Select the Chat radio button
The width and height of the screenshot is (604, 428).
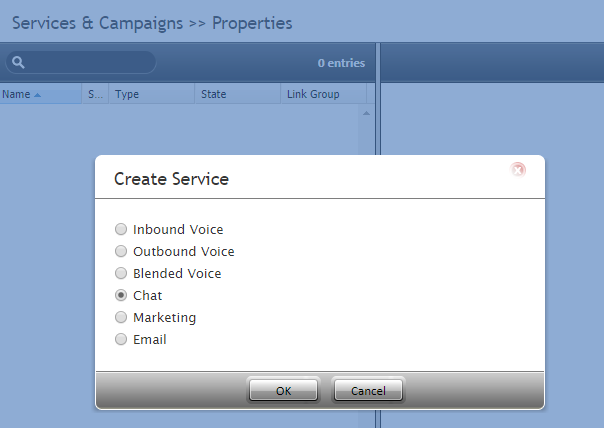(121, 295)
